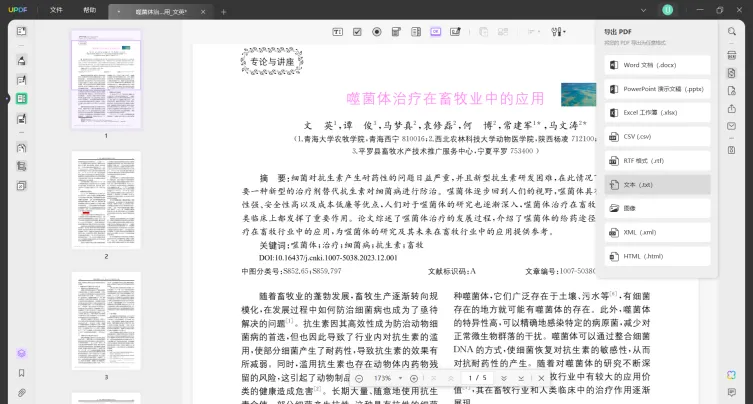
Task: Open the lowest icon in the right sidebar's upper group
Action: pyautogui.click(x=731, y=150)
